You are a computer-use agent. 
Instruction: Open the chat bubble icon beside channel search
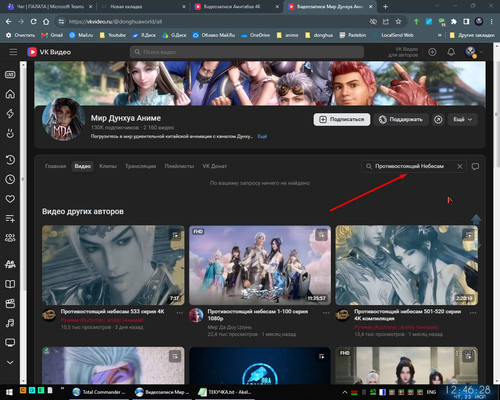(x=475, y=166)
